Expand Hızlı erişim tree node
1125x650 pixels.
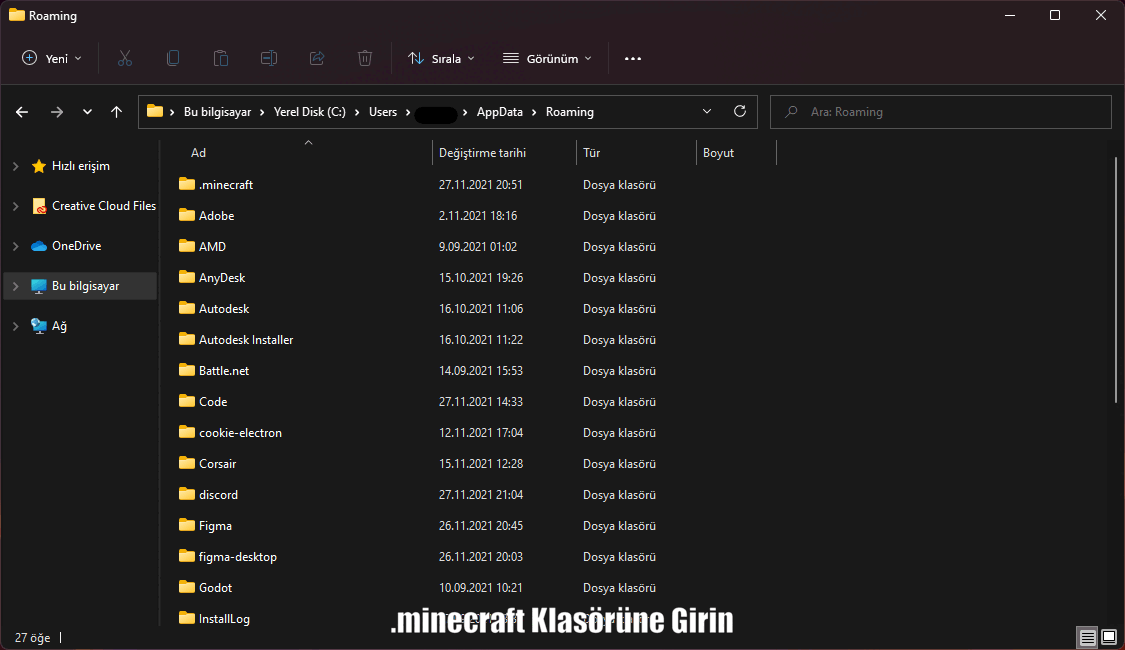[x=16, y=166]
